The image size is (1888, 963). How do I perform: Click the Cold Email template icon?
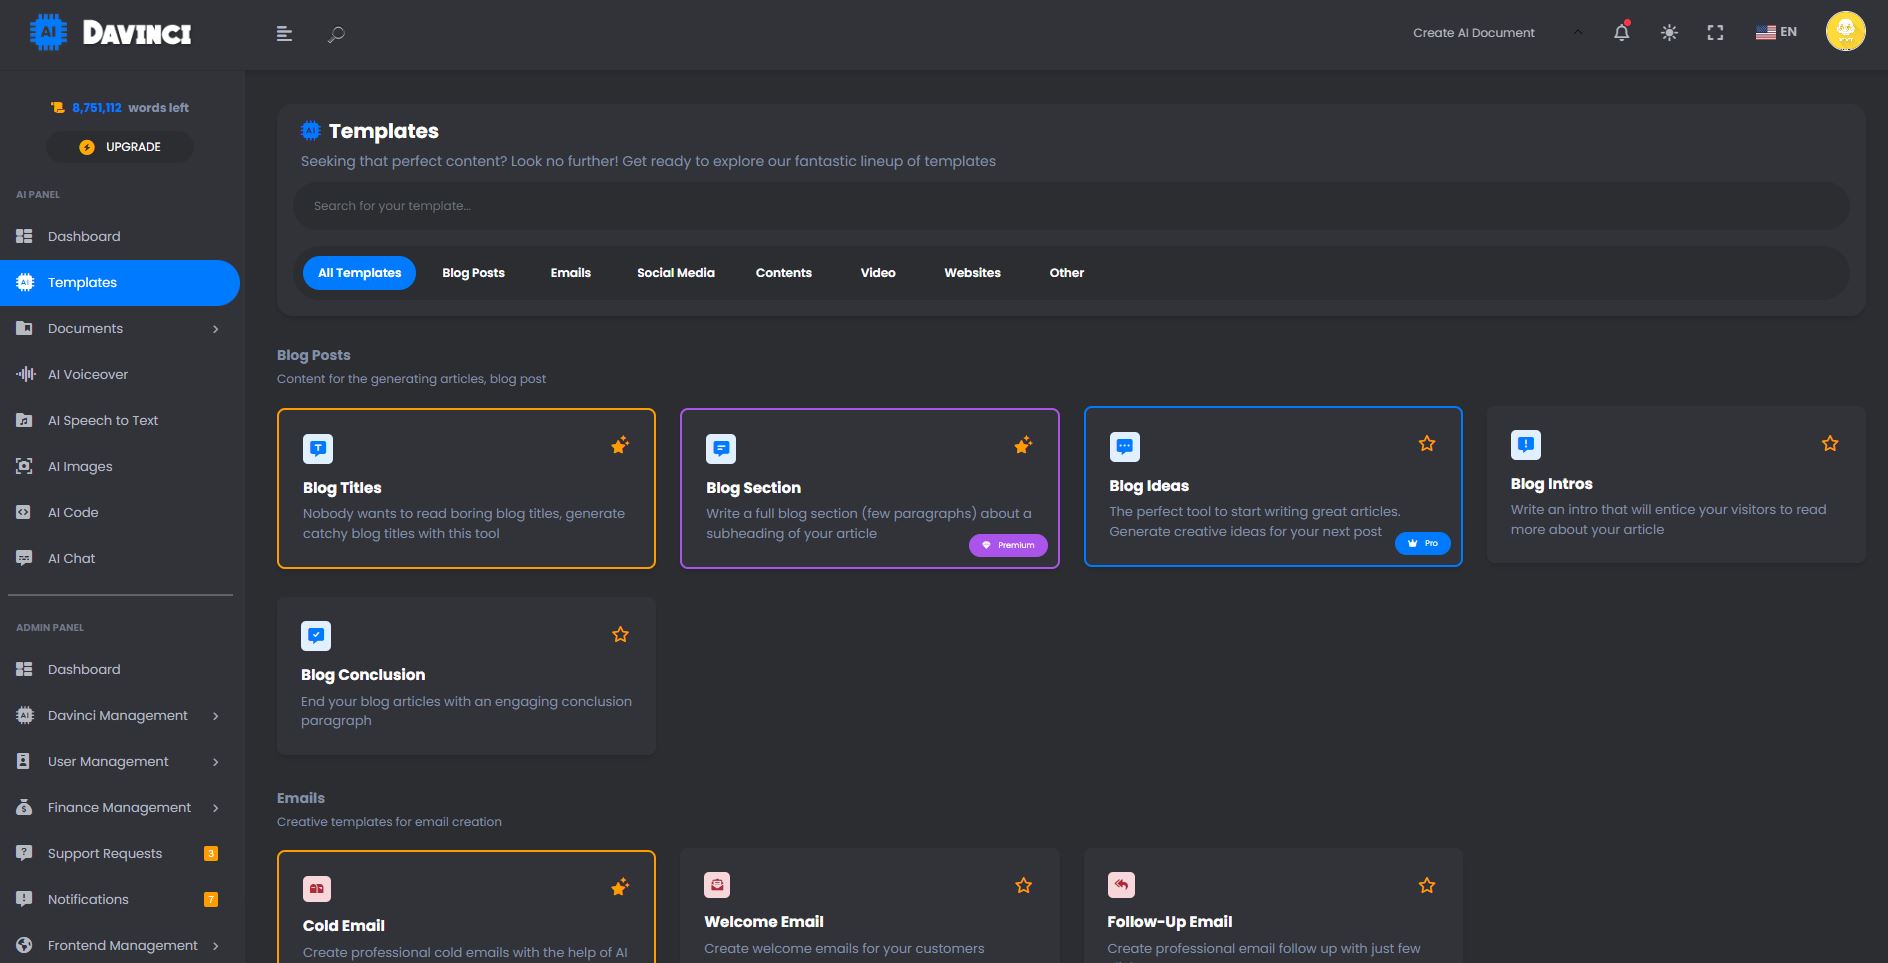coord(317,889)
